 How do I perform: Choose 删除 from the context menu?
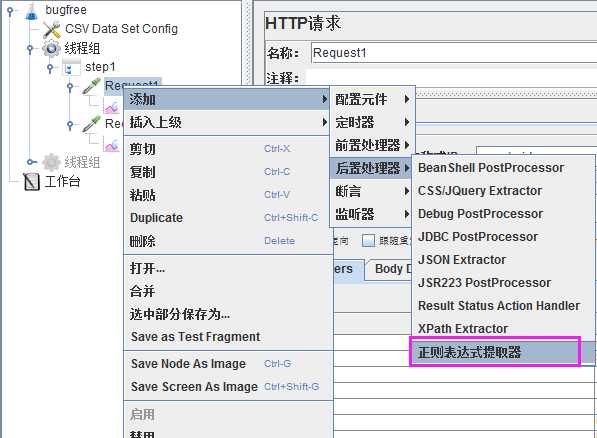pos(227,241)
